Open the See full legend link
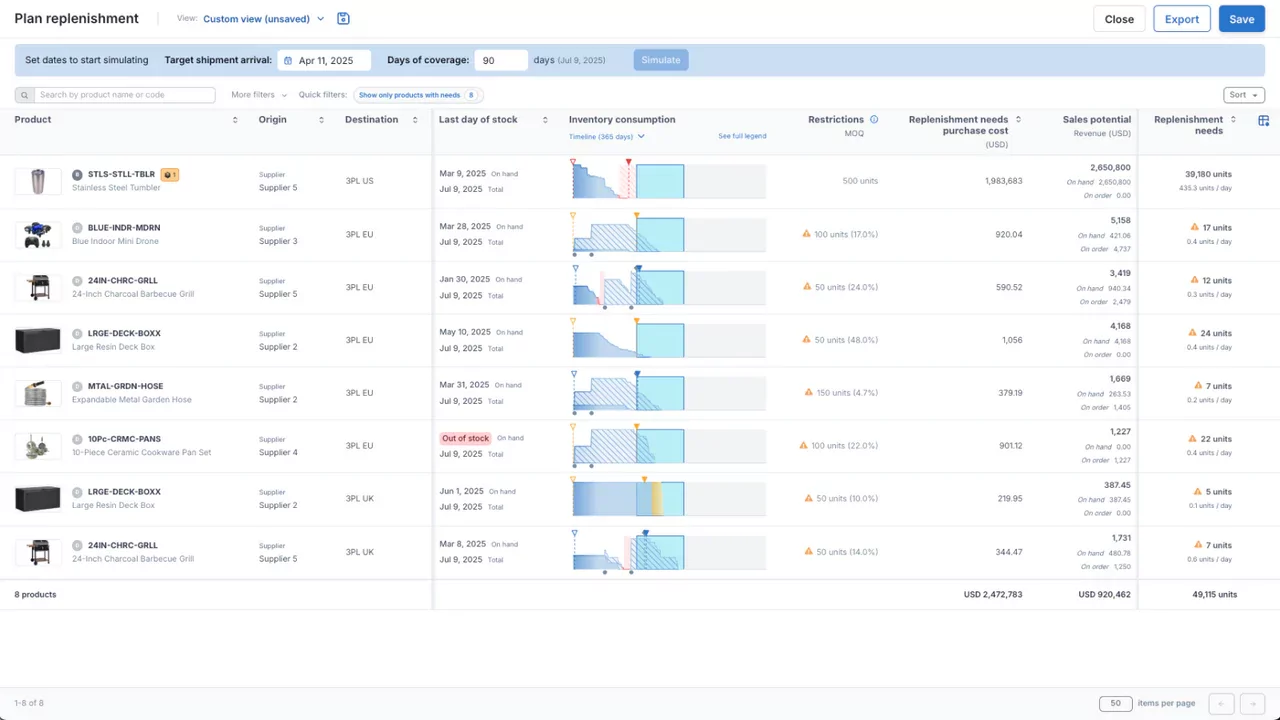Screen dimensions: 1280x720 (742, 136)
